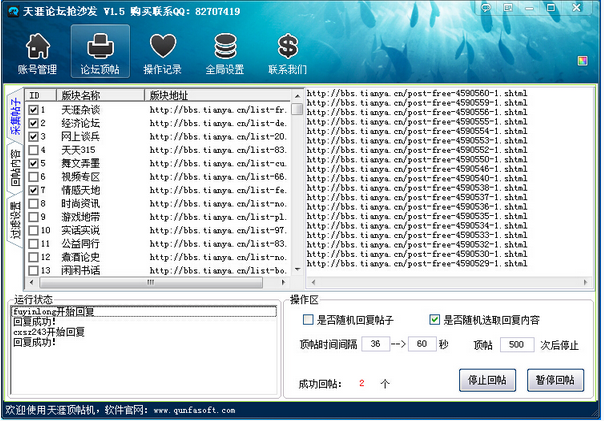The width and height of the screenshot is (604, 421).
Task: Click URL list scroll left arrow
Action: (x=313, y=282)
